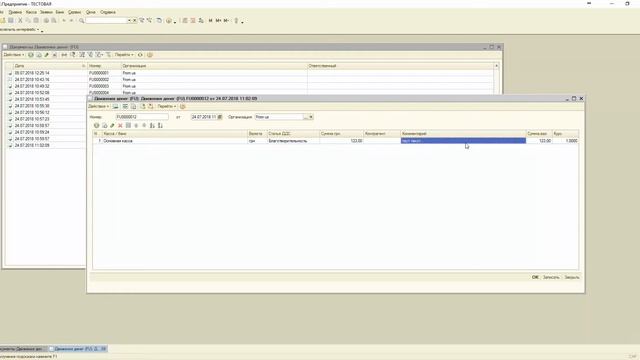Click sort ascending icon in table toolbar
The image size is (640, 360).
pos(152,125)
